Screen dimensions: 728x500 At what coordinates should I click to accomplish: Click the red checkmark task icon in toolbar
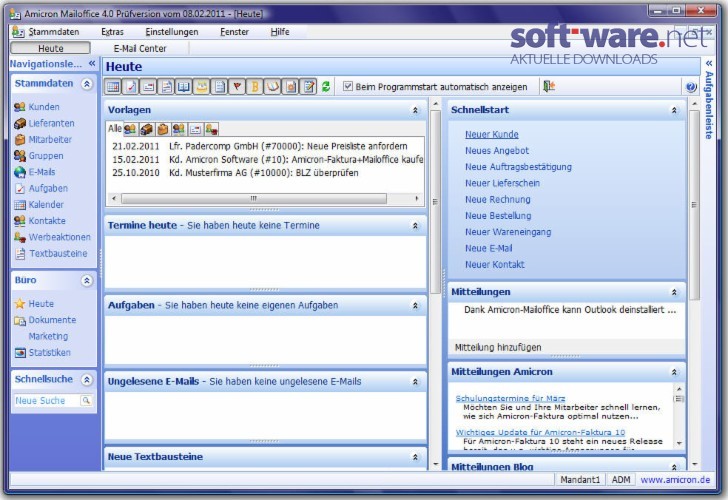(x=130, y=87)
